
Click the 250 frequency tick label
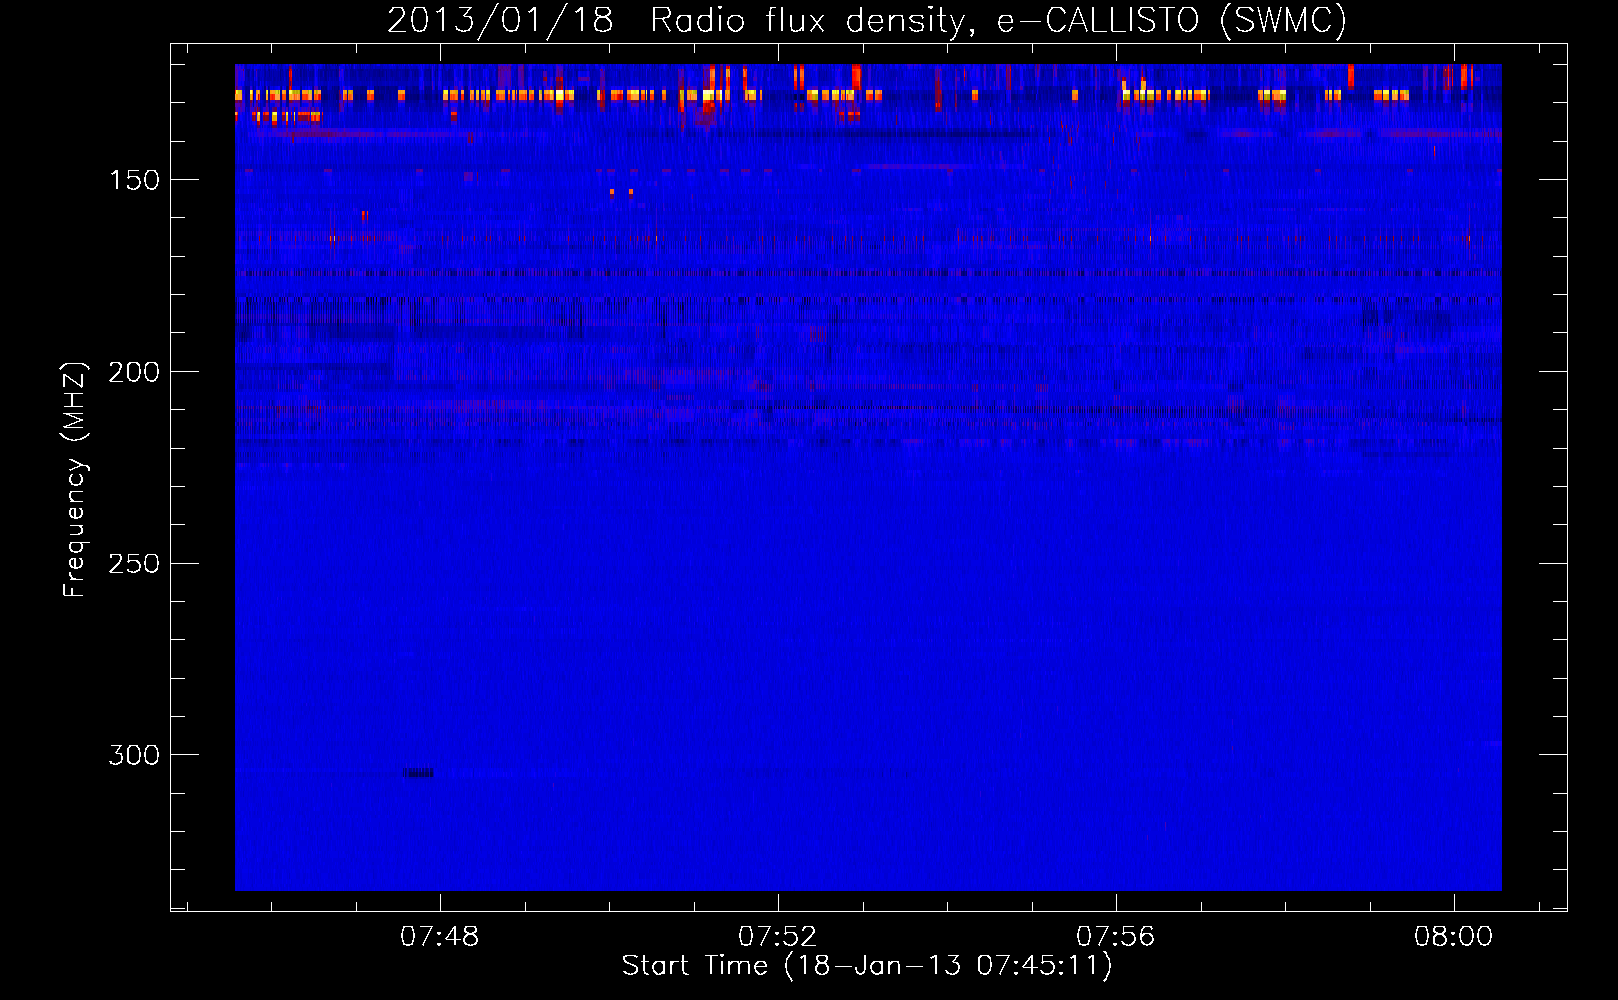(134, 564)
